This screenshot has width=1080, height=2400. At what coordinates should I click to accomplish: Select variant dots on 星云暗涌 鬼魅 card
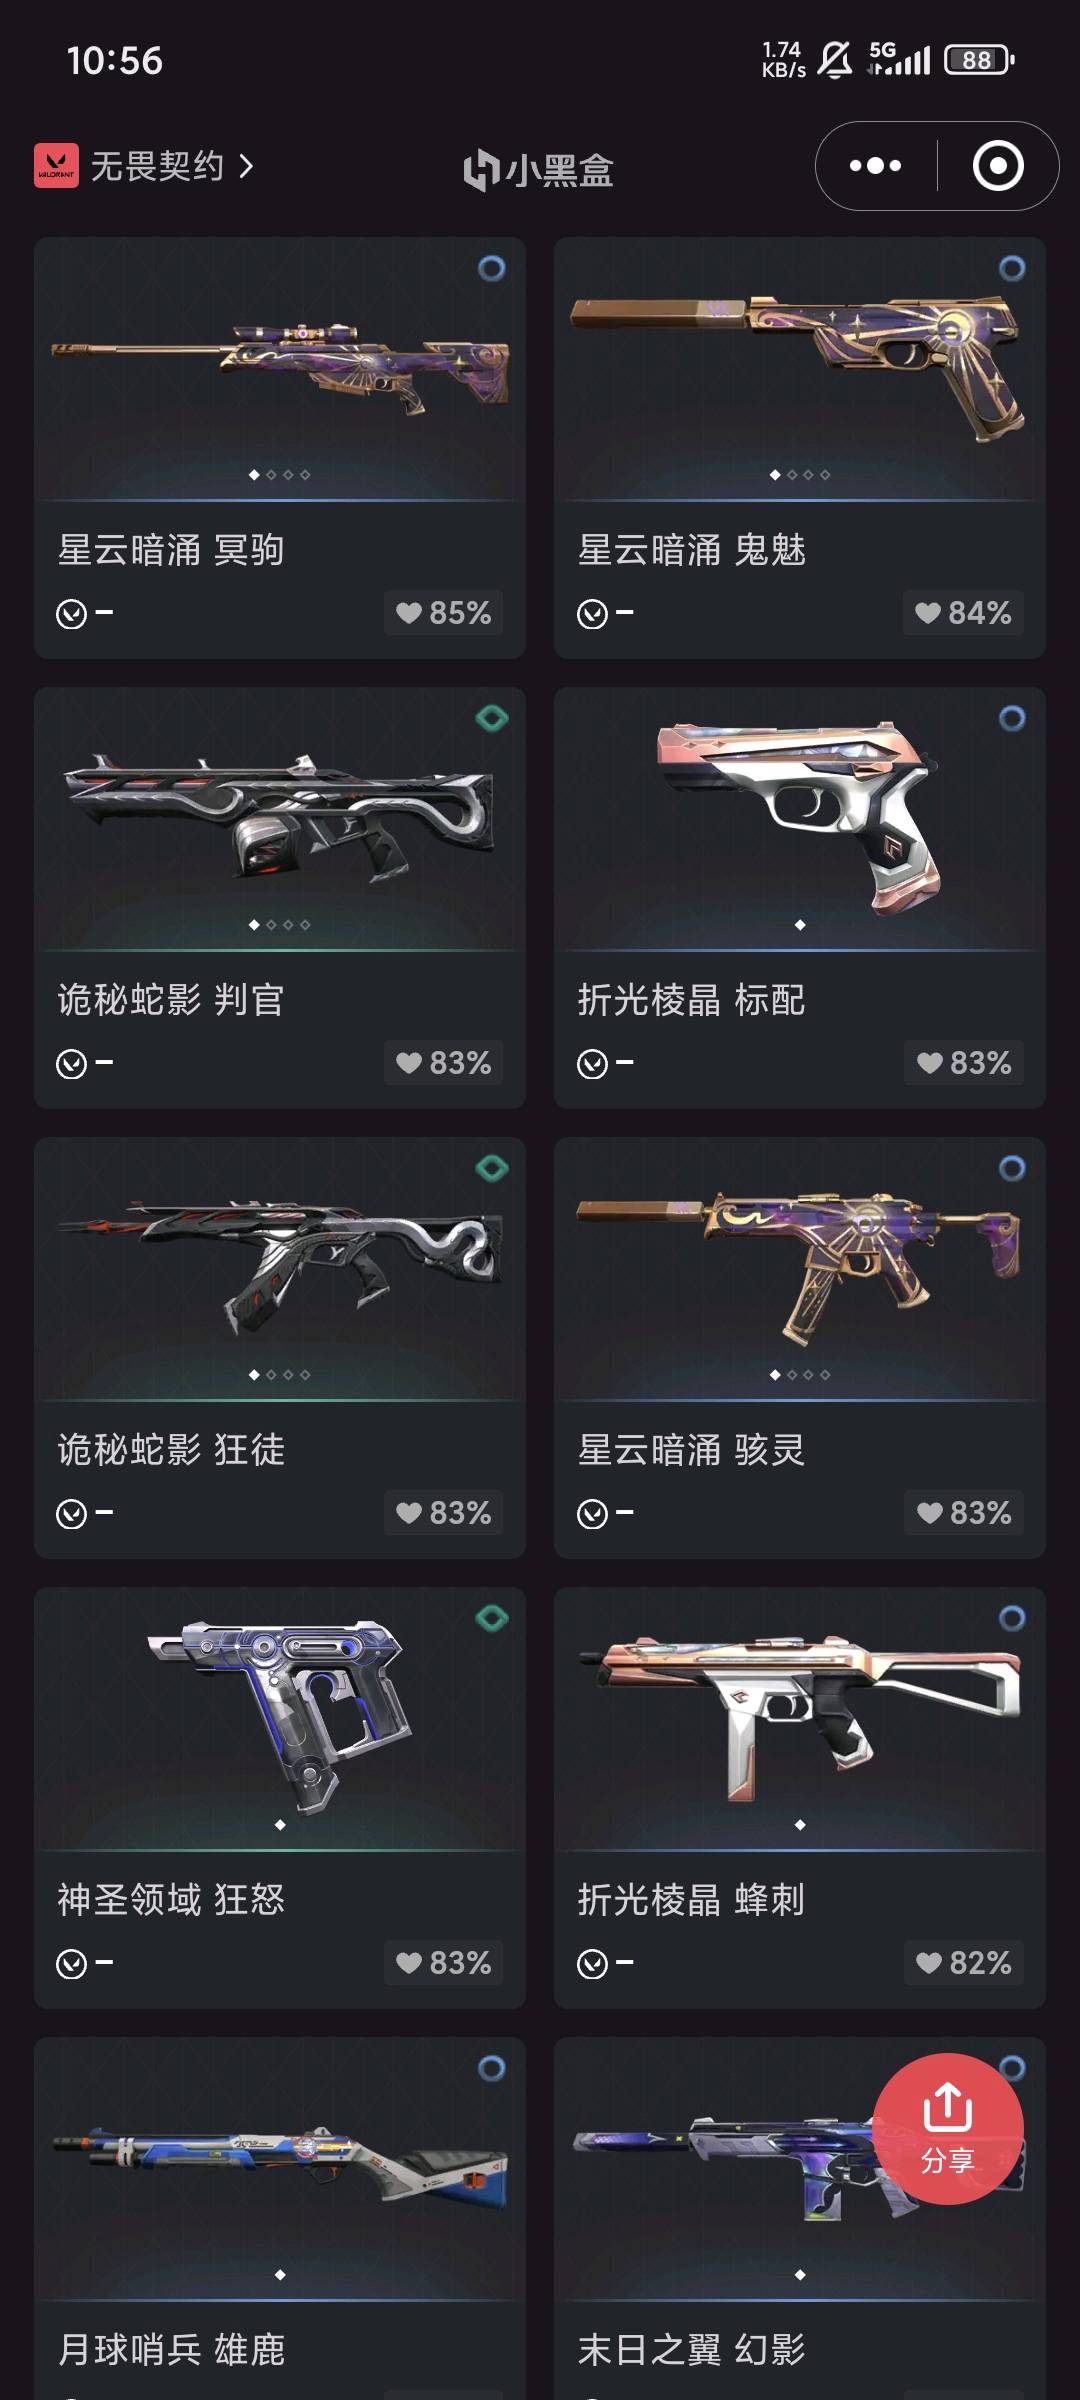(800, 475)
